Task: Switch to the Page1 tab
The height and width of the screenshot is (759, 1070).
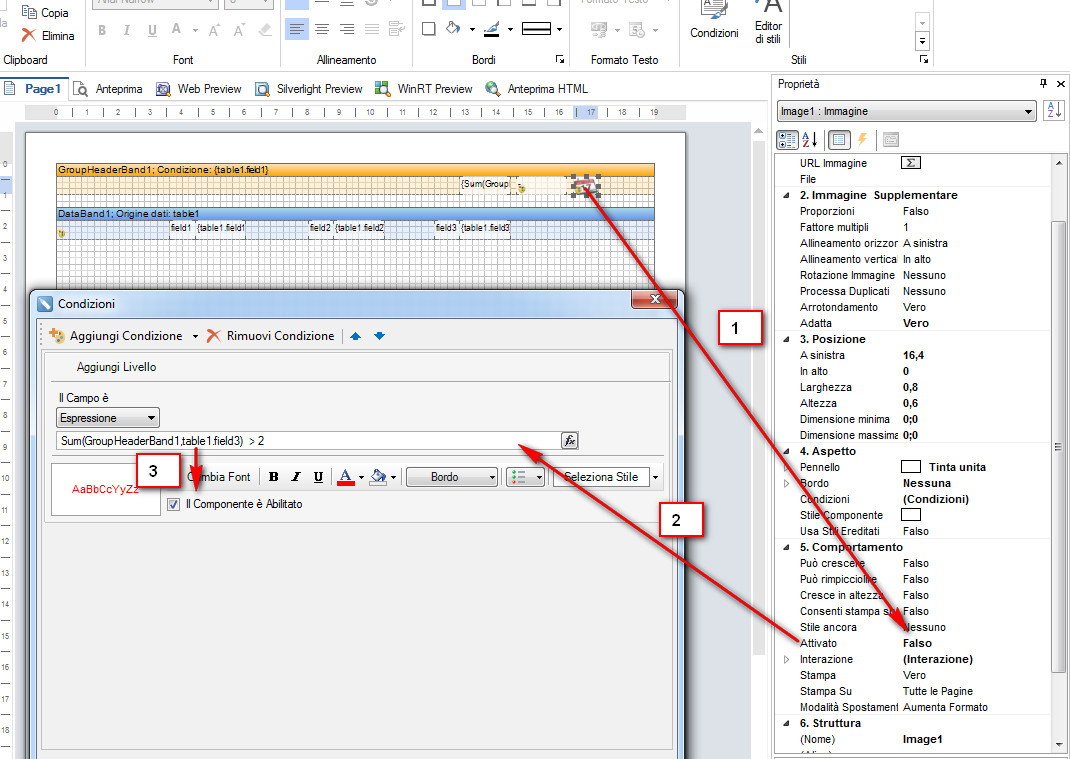Action: pyautogui.click(x=34, y=89)
